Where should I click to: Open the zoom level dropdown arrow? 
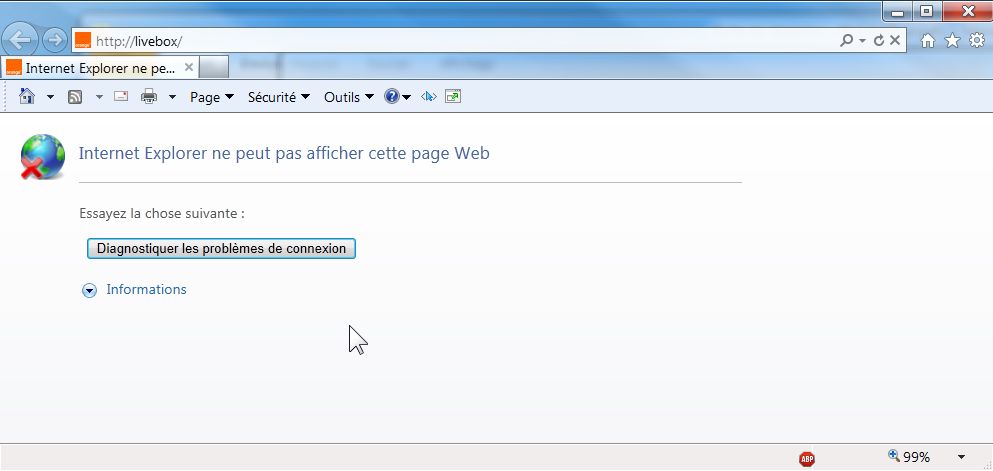(x=961, y=457)
